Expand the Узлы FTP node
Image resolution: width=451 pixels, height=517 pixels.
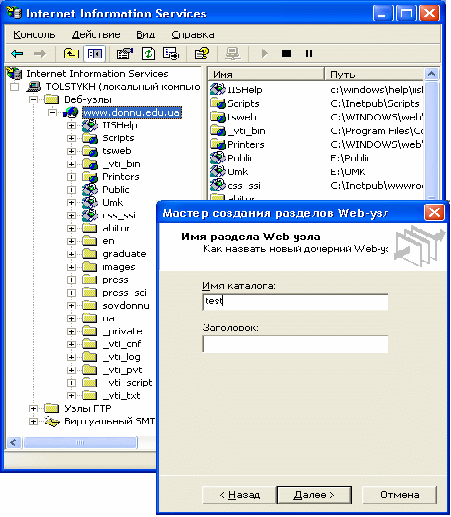pos(33,408)
